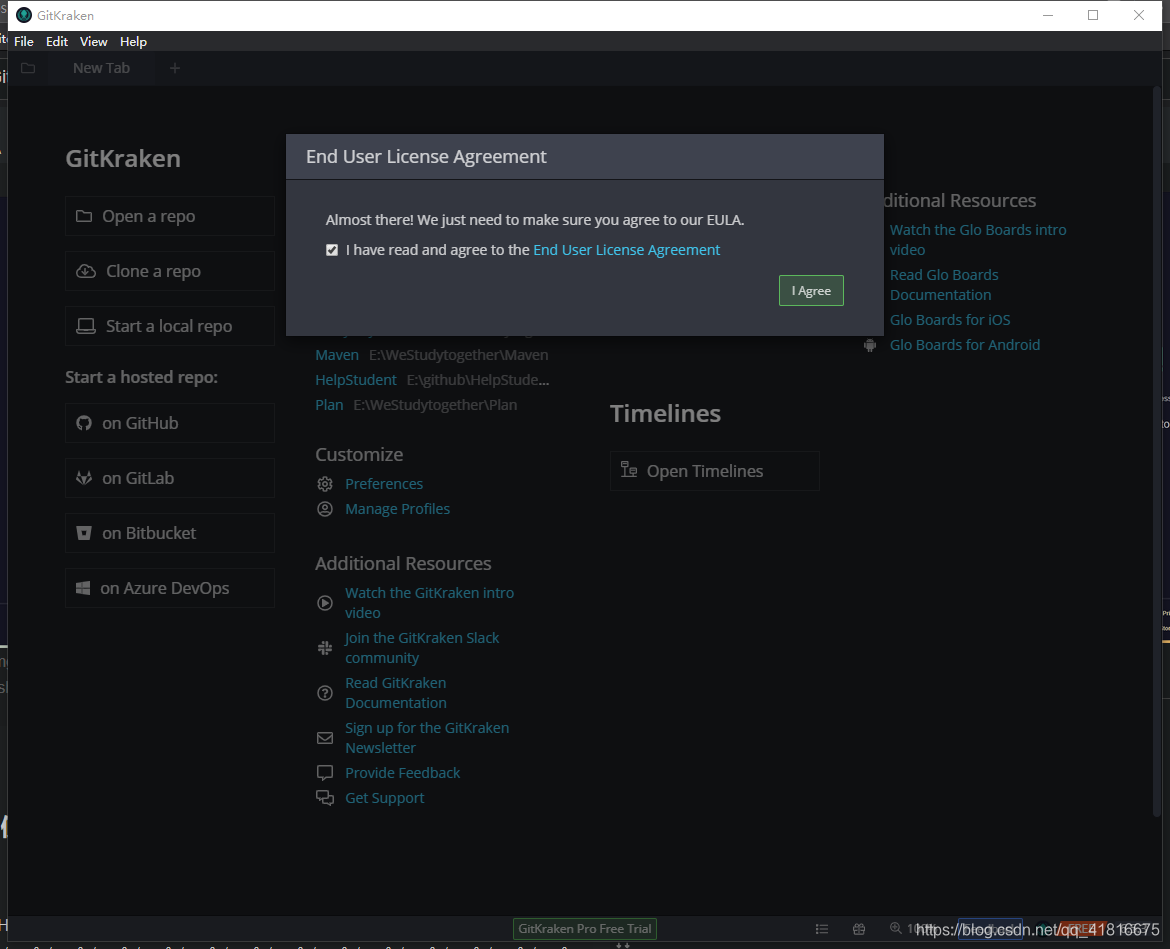Open Glo Boards for Android link
1170x949 pixels.
(965, 345)
